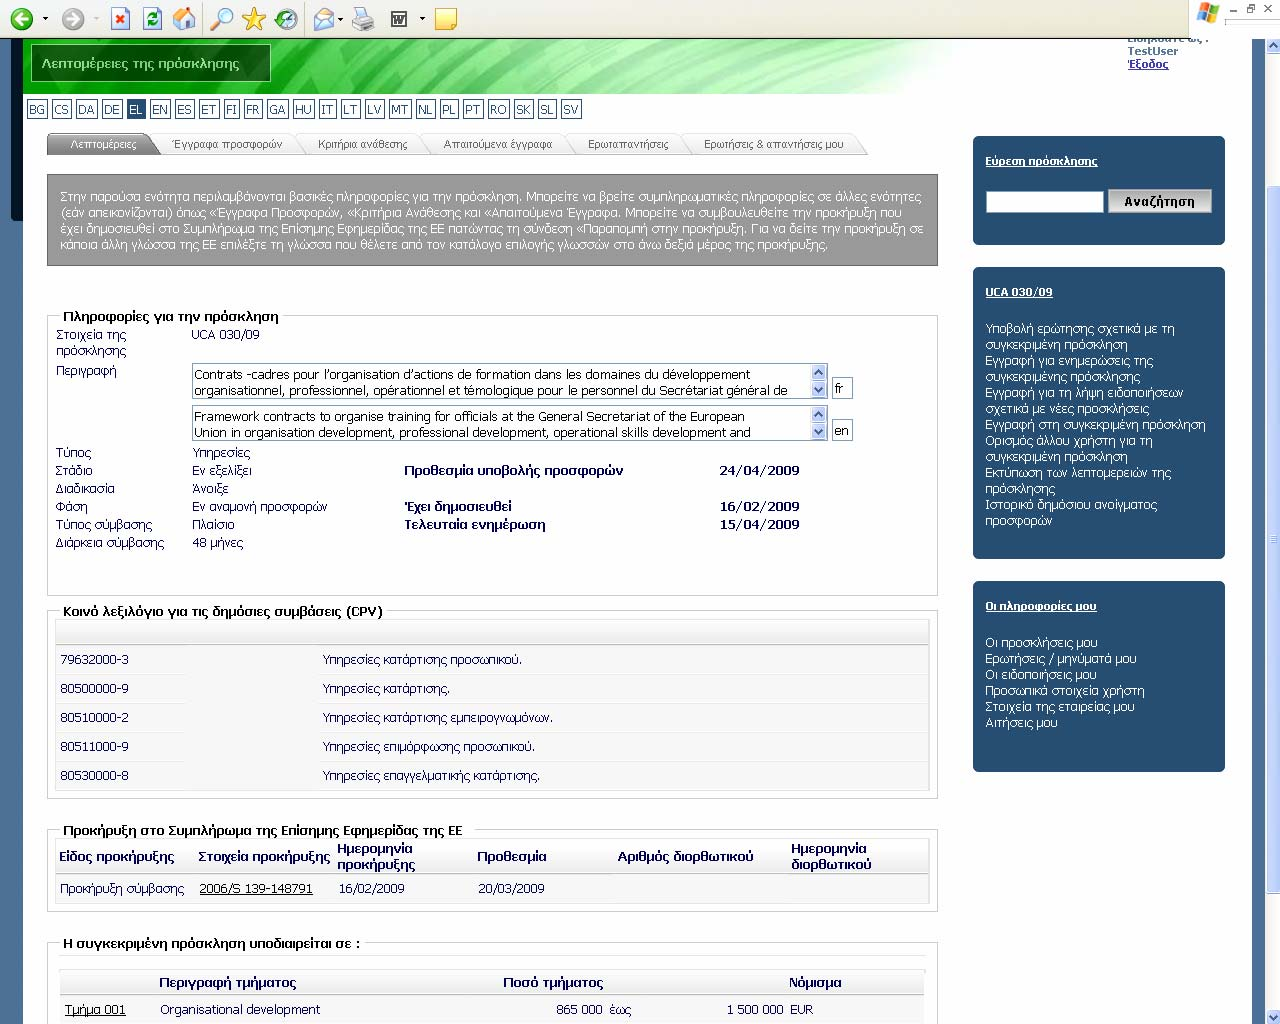Open the UCA 030/09 sidebar heading link
1280x1024 pixels.
coord(1018,292)
